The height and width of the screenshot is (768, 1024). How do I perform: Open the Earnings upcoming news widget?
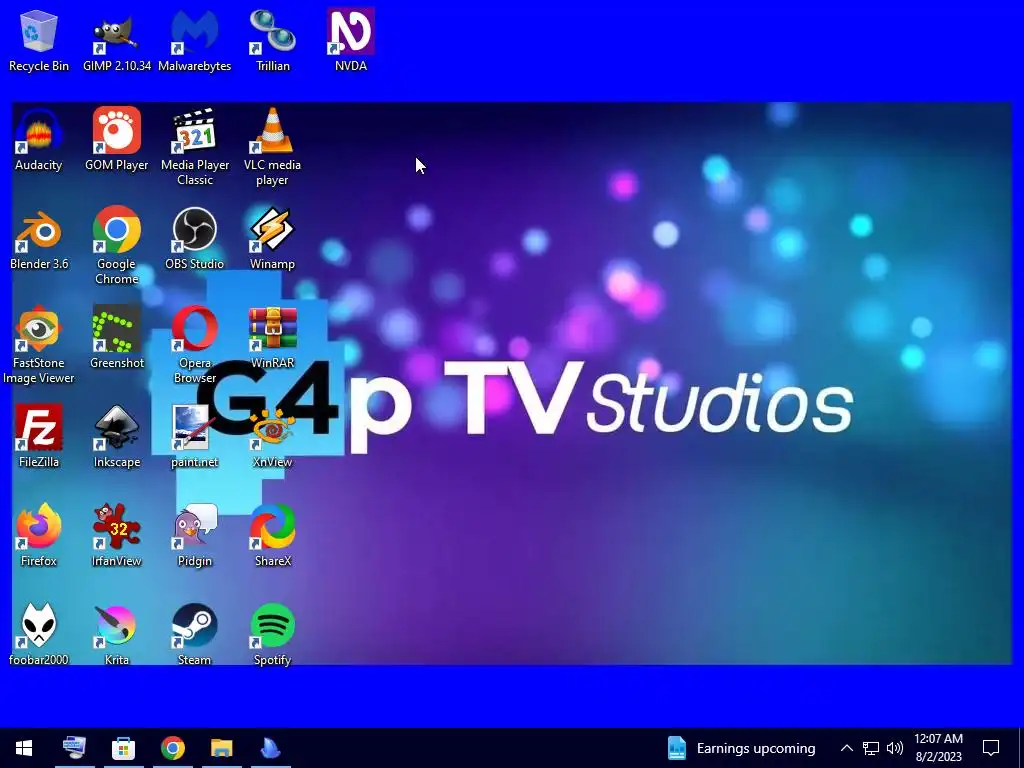(x=741, y=748)
